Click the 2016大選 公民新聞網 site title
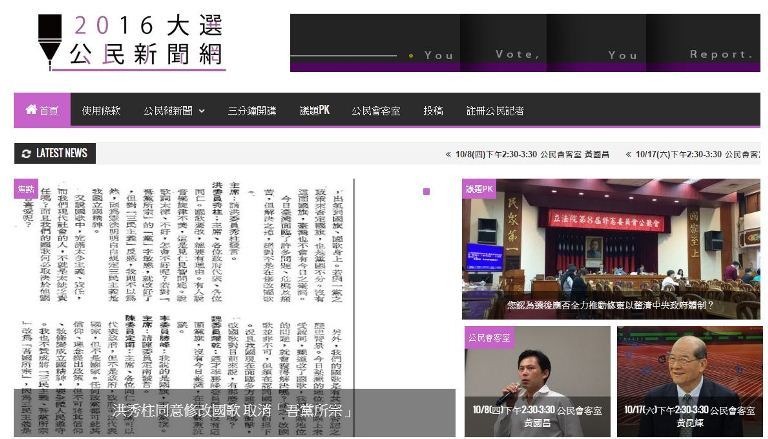This screenshot has height=439, width=768. click(146, 42)
